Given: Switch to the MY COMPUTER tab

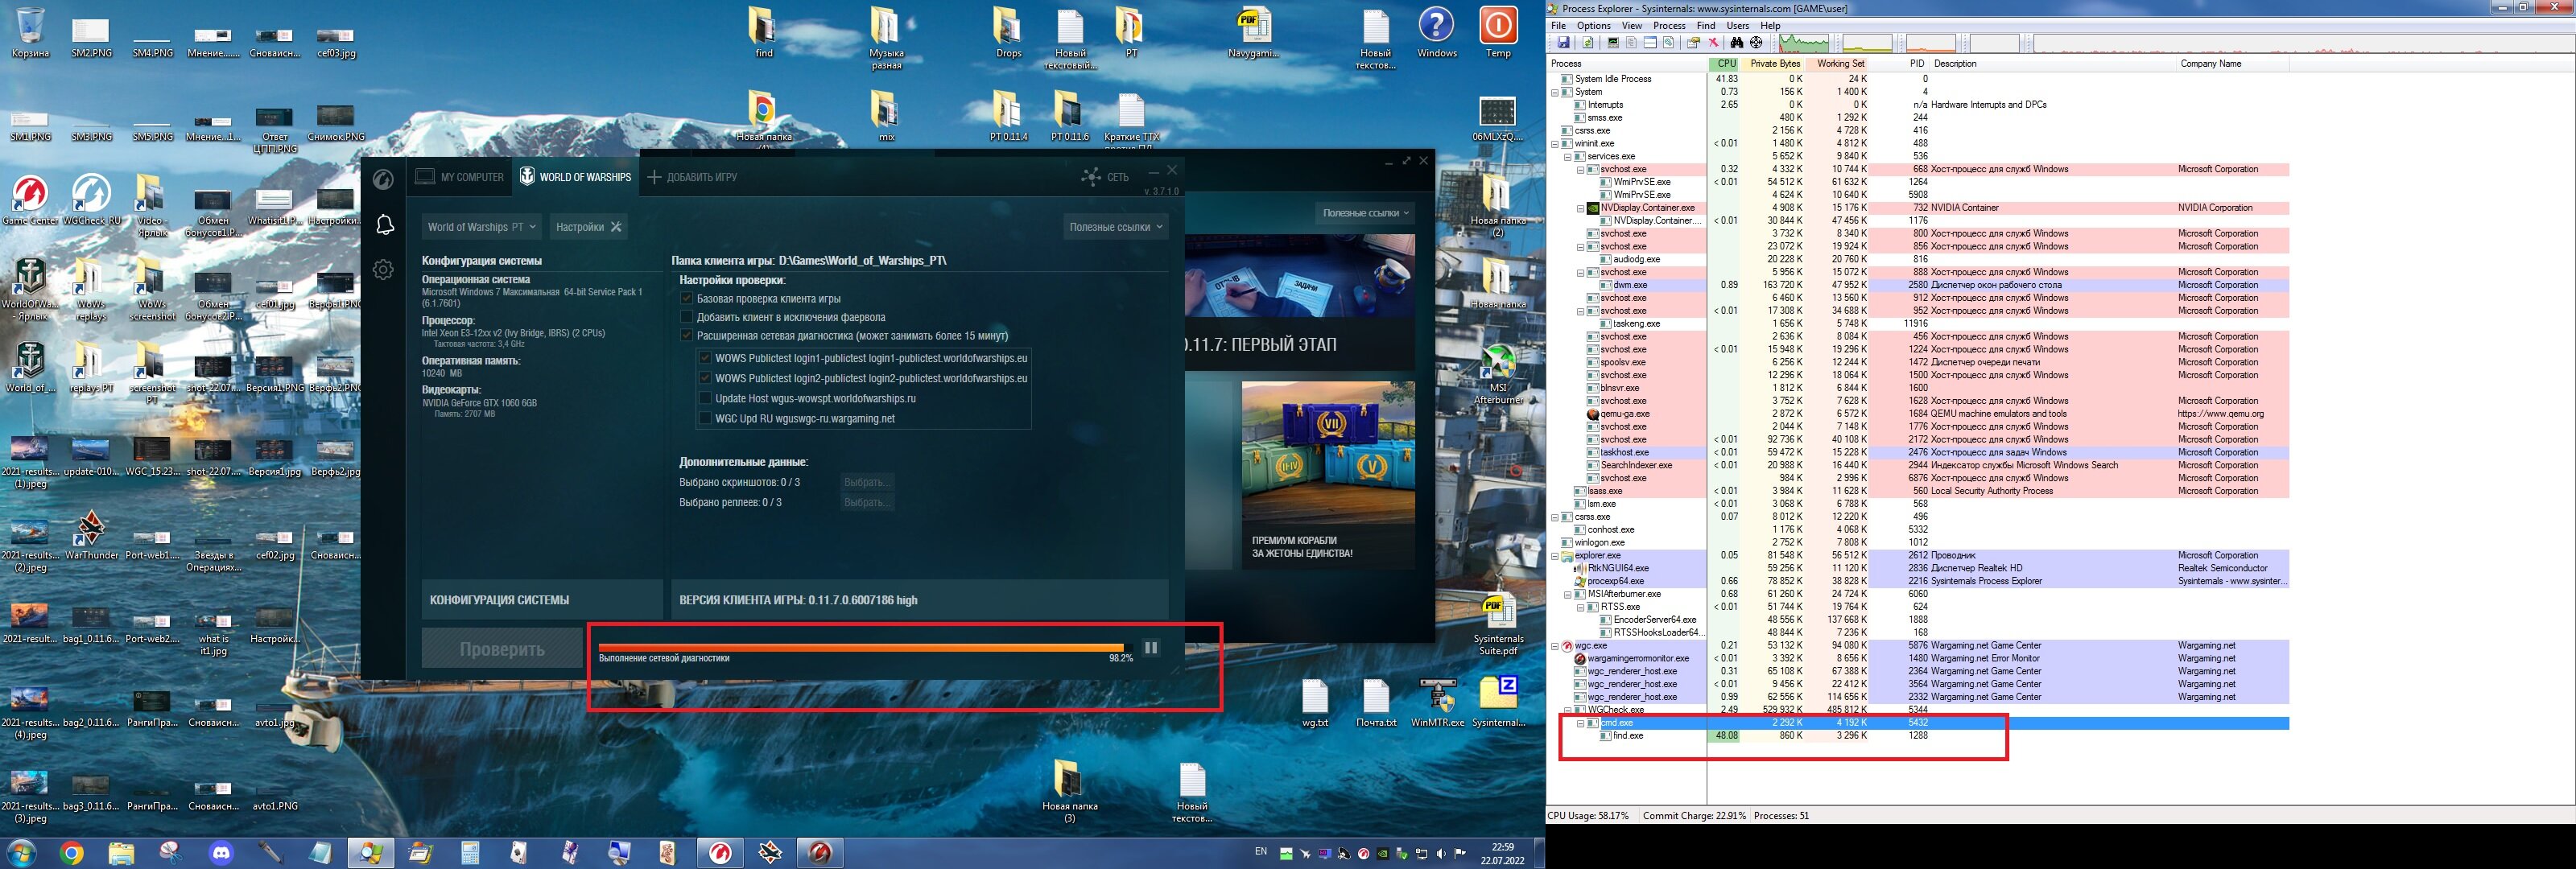Looking at the screenshot, I should tap(460, 177).
